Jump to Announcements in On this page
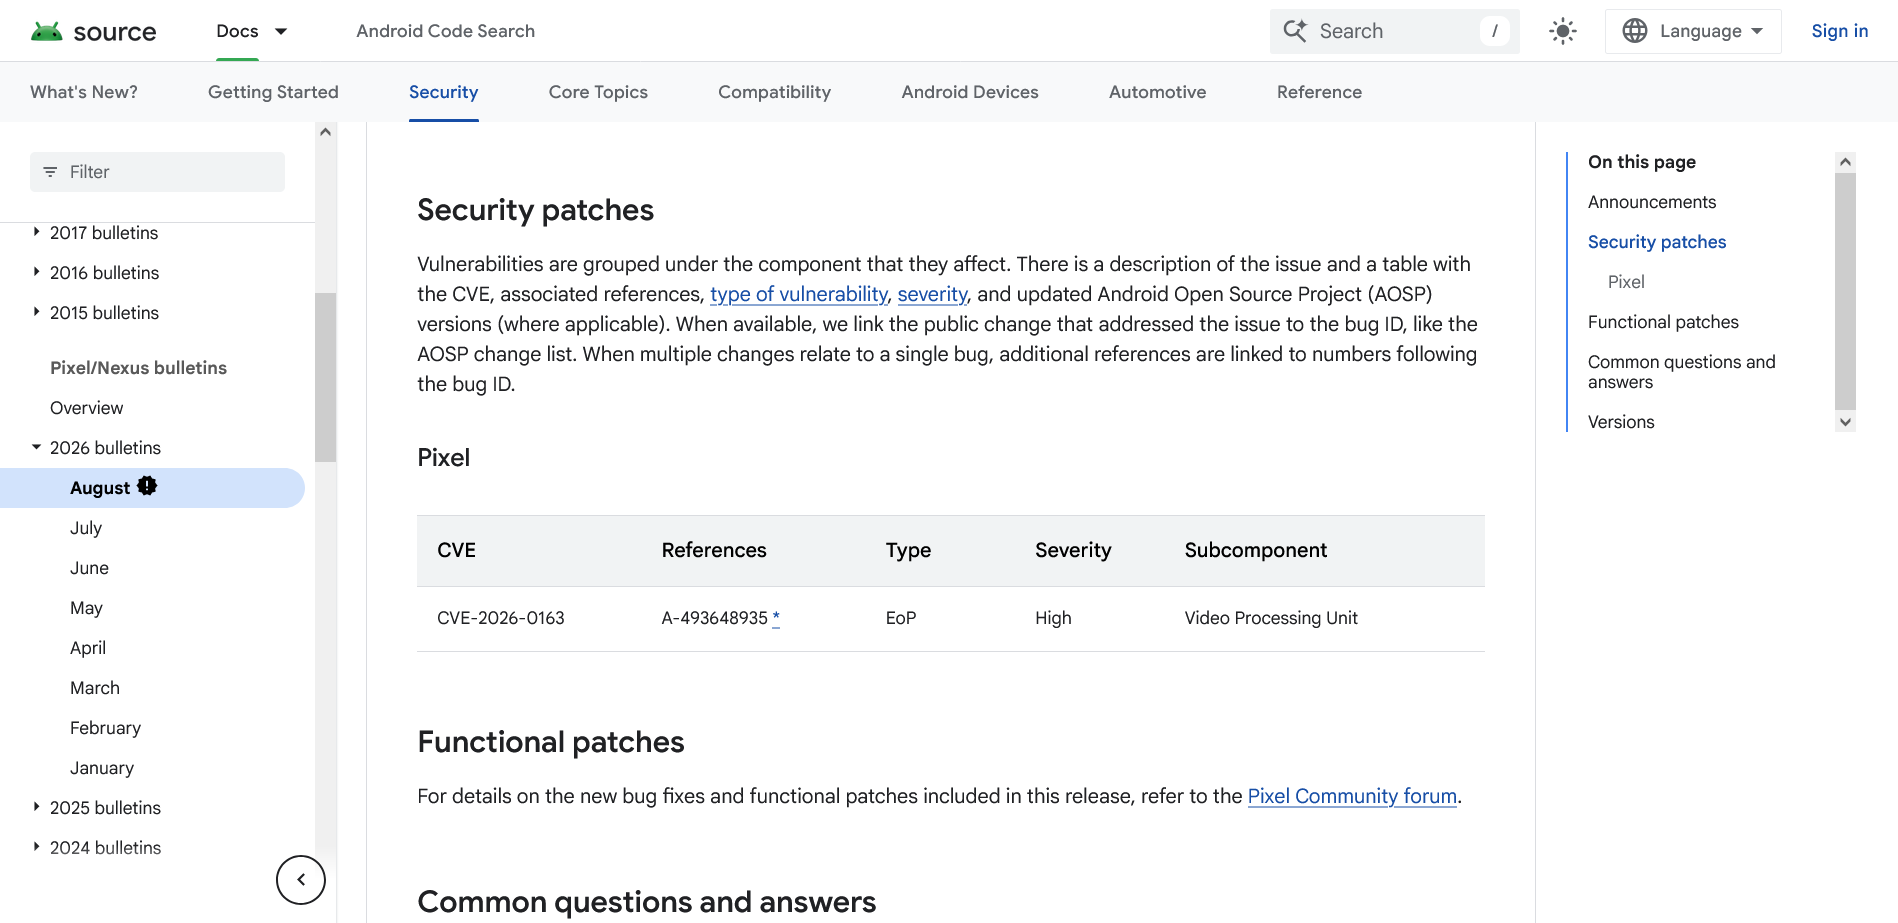The height and width of the screenshot is (923, 1898). [x=1651, y=202]
